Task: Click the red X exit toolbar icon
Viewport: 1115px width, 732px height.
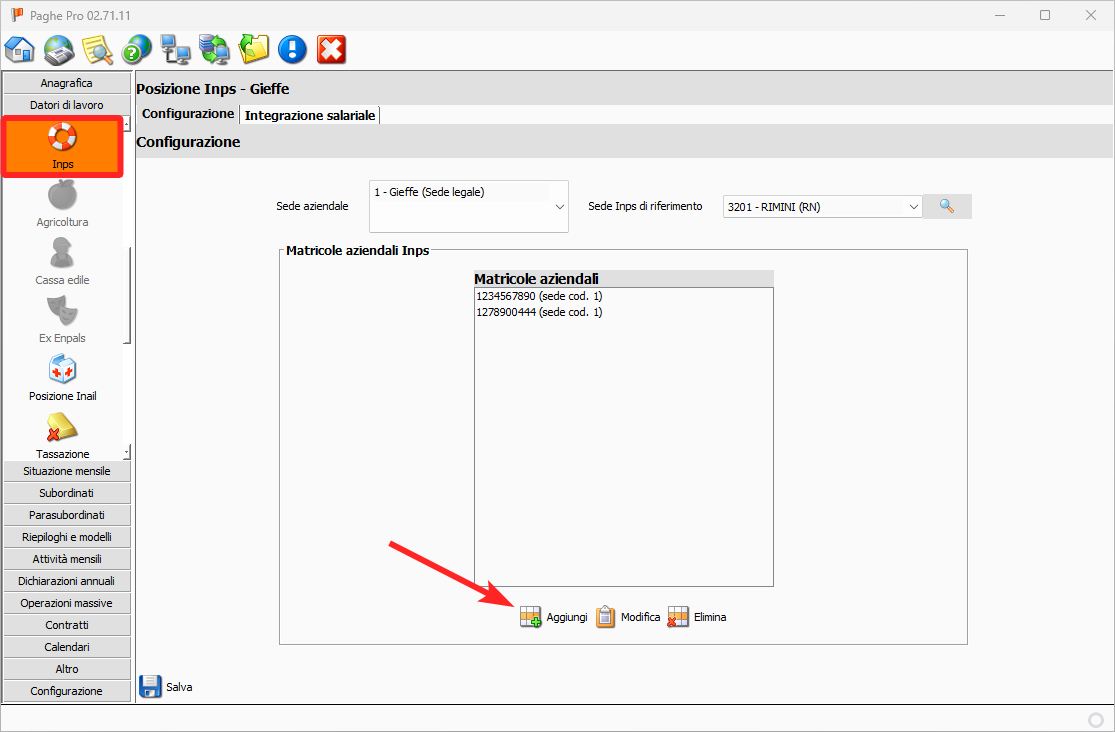Action: point(331,49)
